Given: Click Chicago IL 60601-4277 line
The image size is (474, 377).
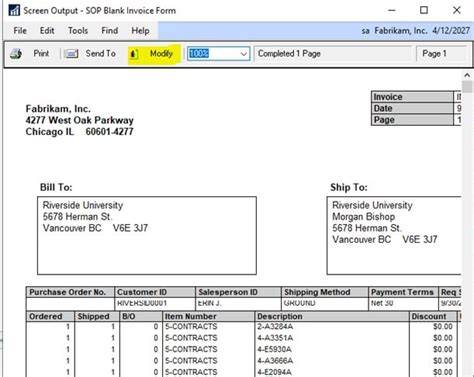Looking at the screenshot, I should tap(80, 132).
